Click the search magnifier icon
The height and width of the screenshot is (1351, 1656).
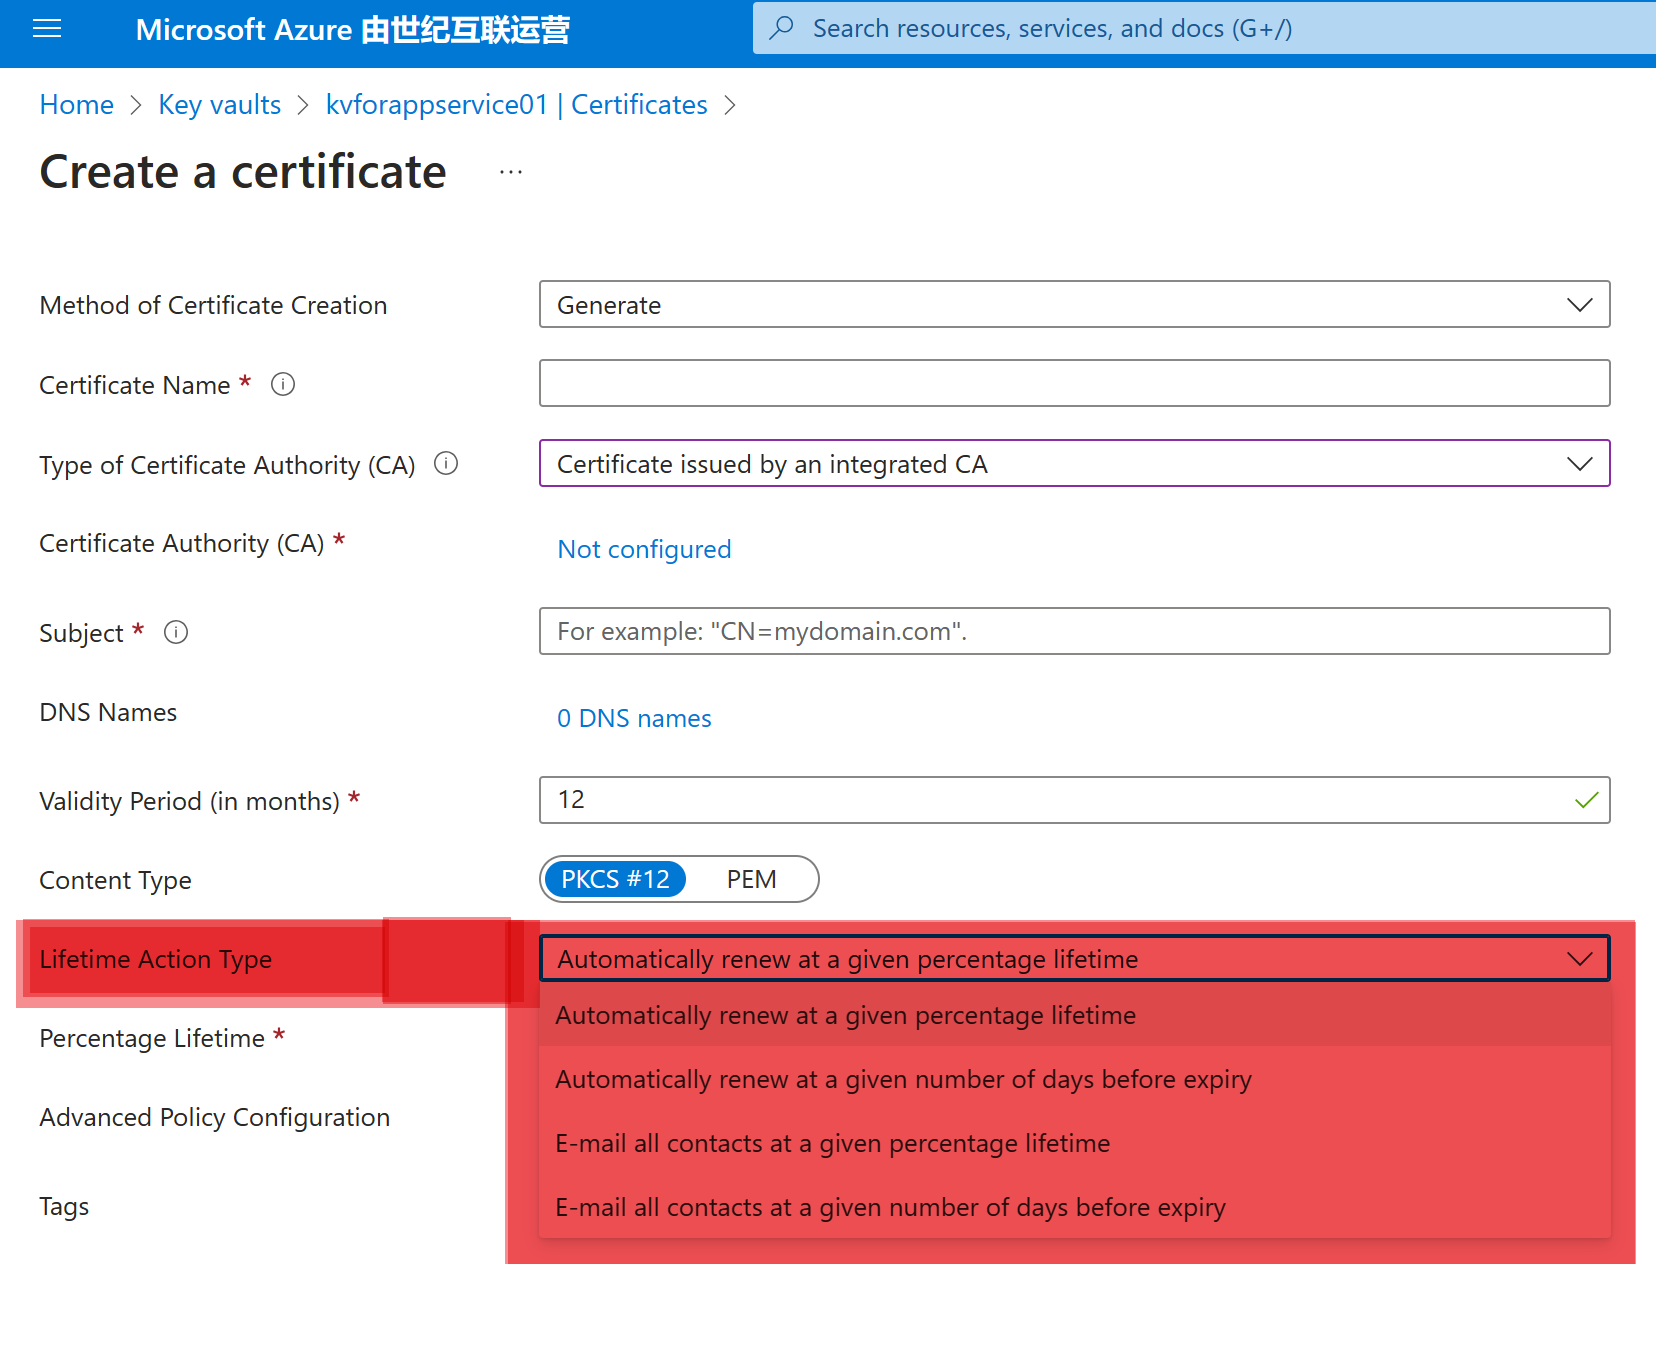[x=782, y=28]
